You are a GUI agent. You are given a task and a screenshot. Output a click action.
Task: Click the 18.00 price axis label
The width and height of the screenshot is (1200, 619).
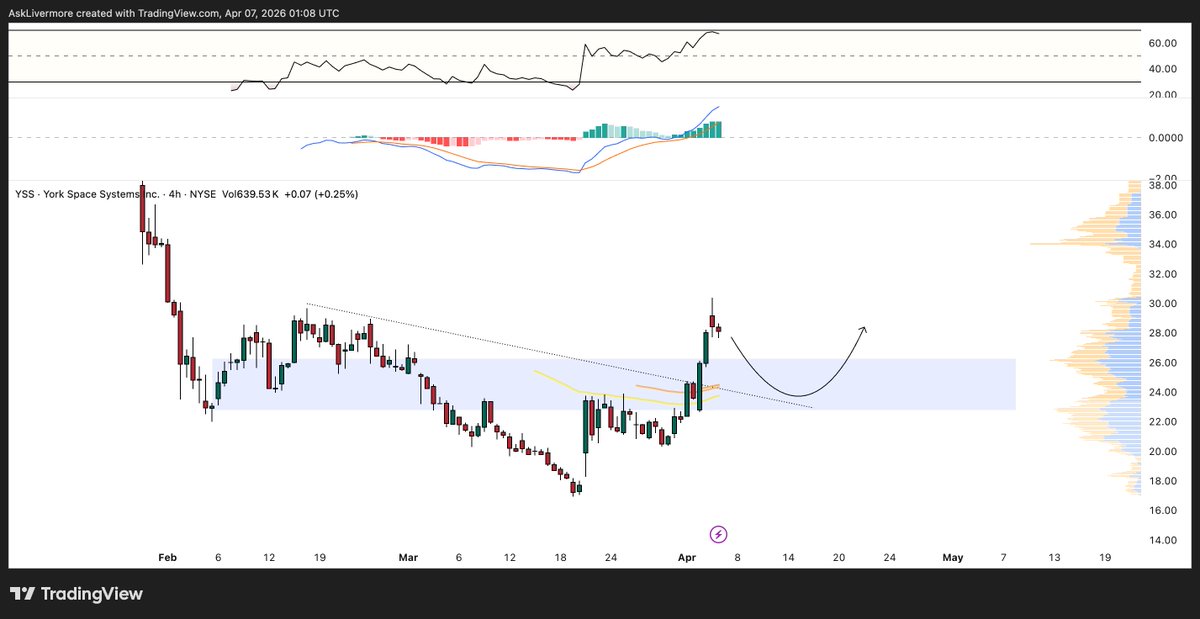tap(1161, 481)
